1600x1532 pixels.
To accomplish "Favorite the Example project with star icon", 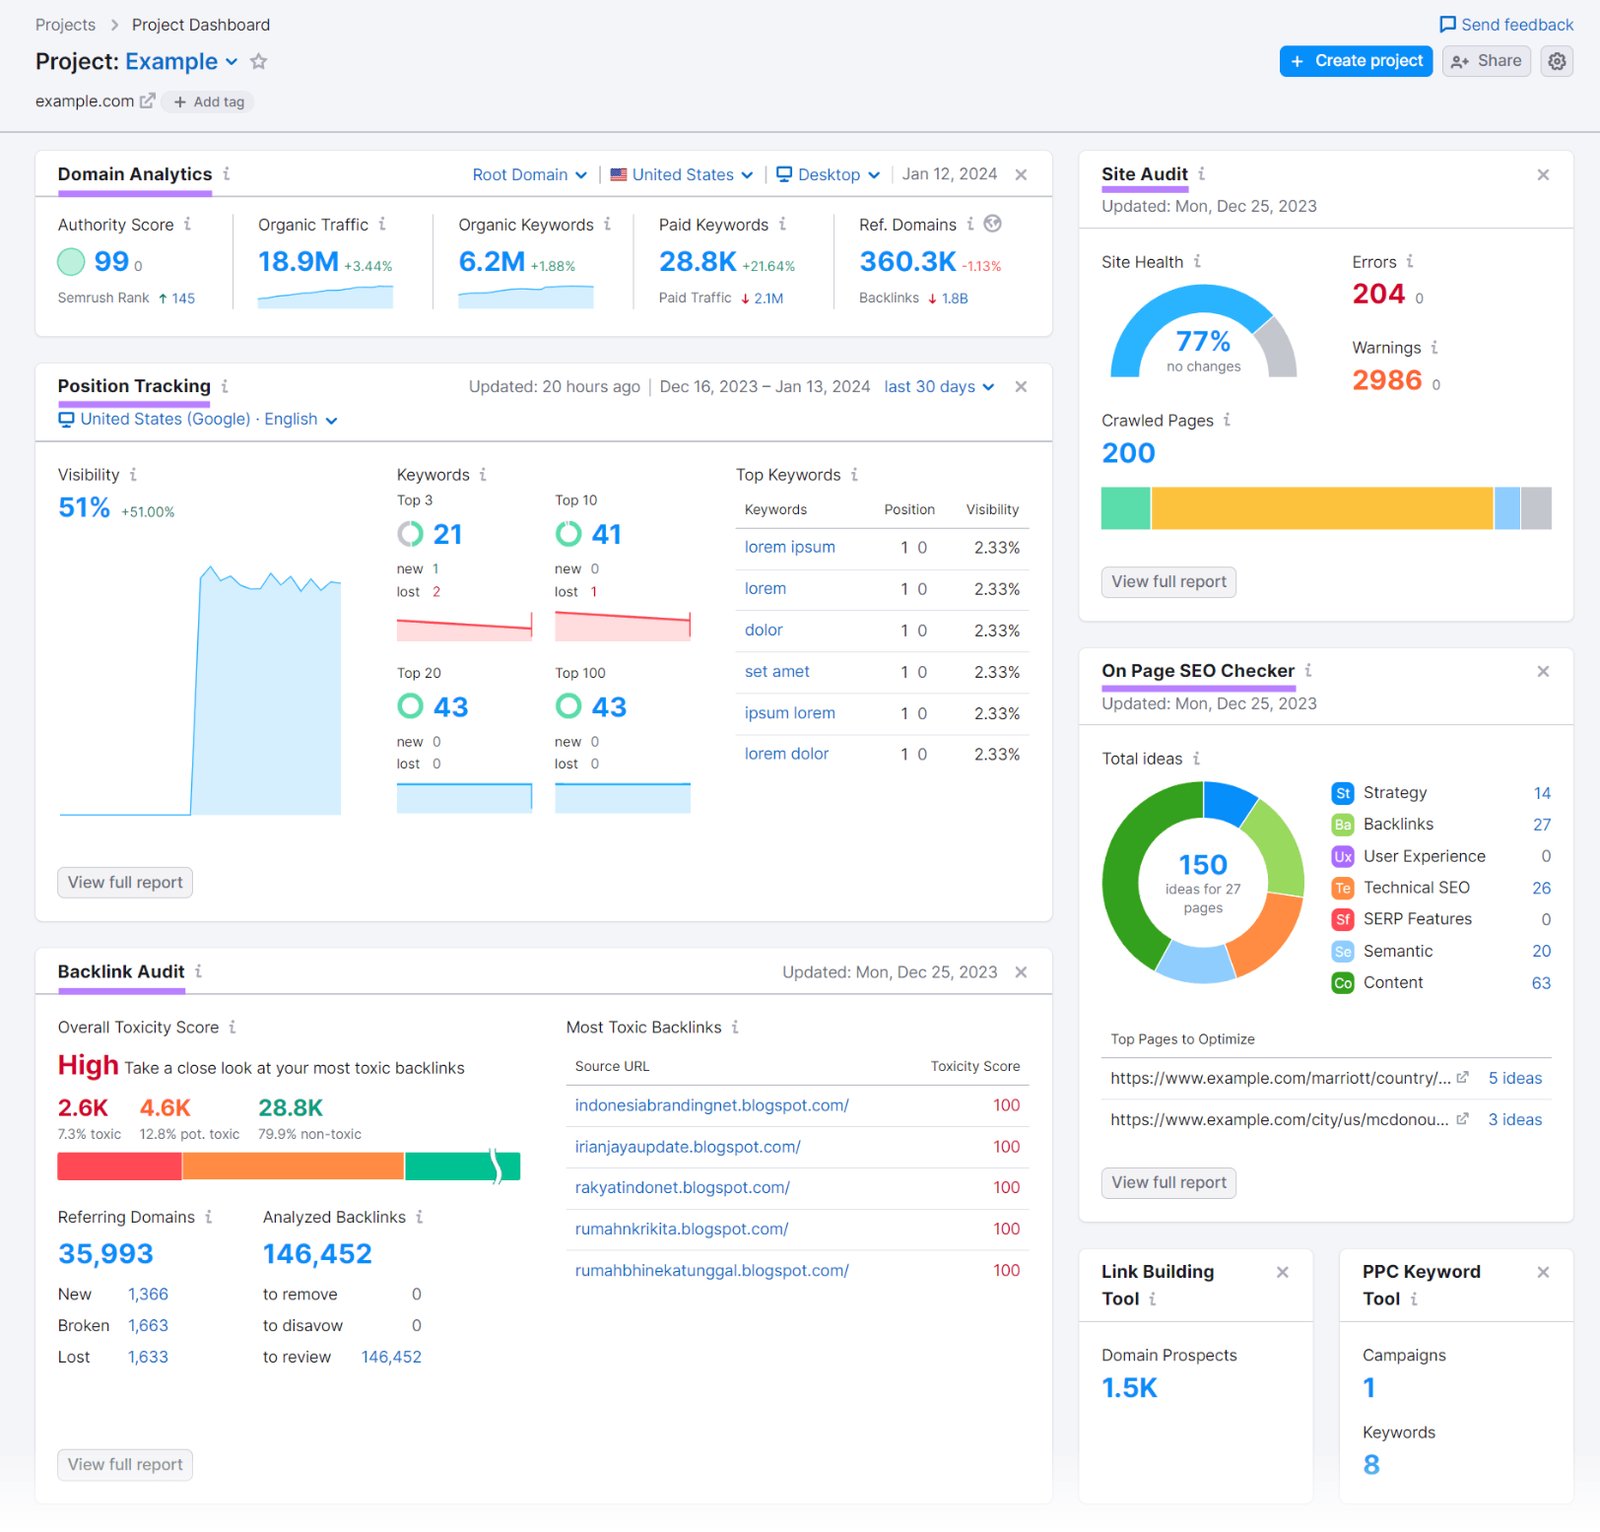I will point(258,61).
